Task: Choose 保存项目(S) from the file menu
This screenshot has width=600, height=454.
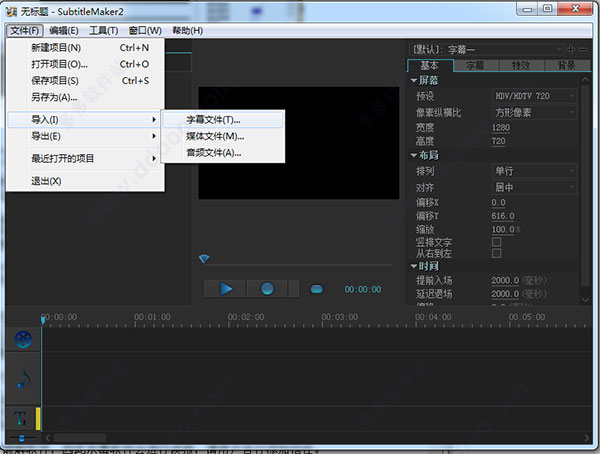Action: pos(85,81)
